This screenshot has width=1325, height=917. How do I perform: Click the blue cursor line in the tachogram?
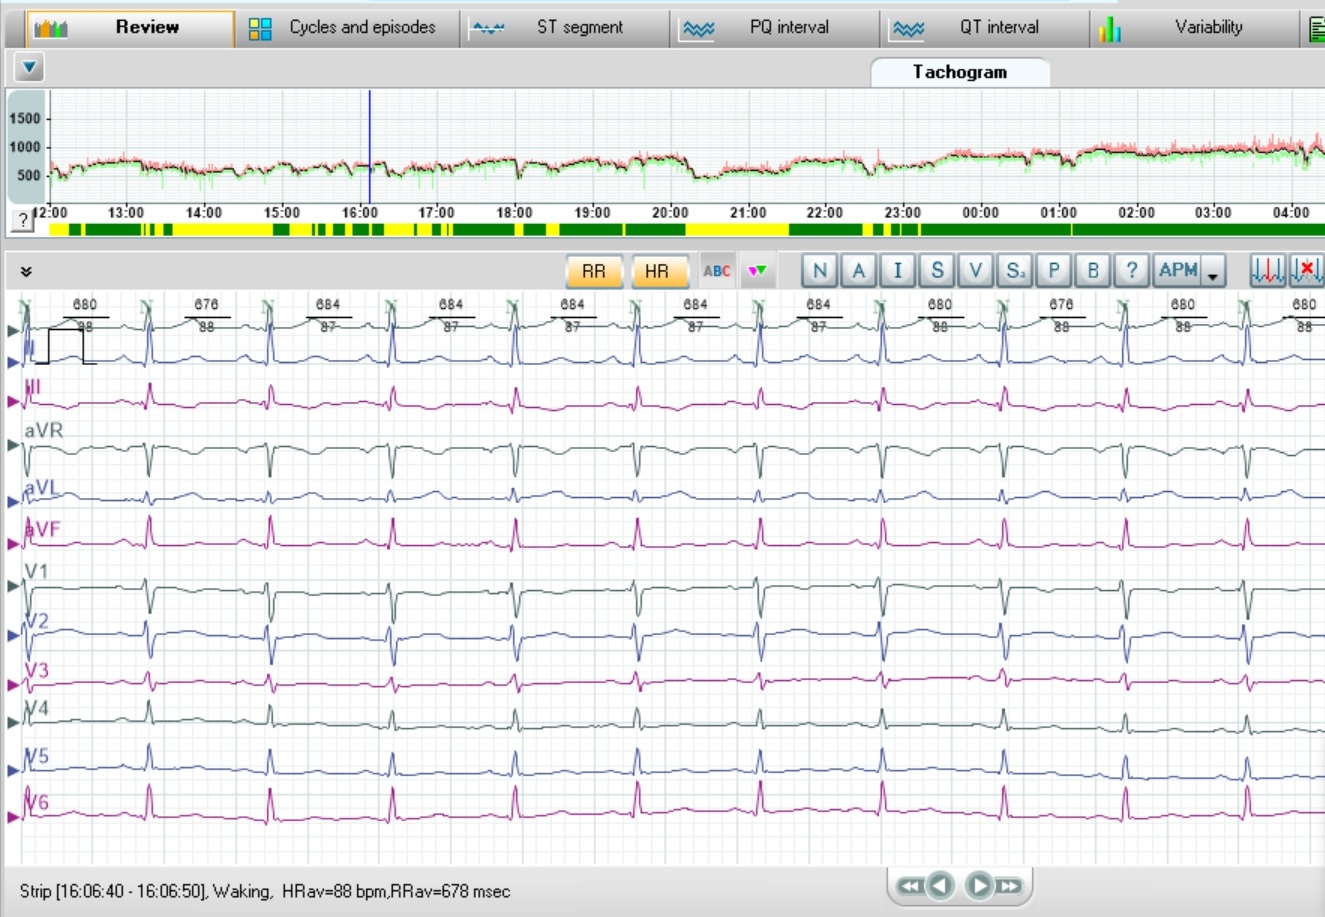[x=370, y=147]
